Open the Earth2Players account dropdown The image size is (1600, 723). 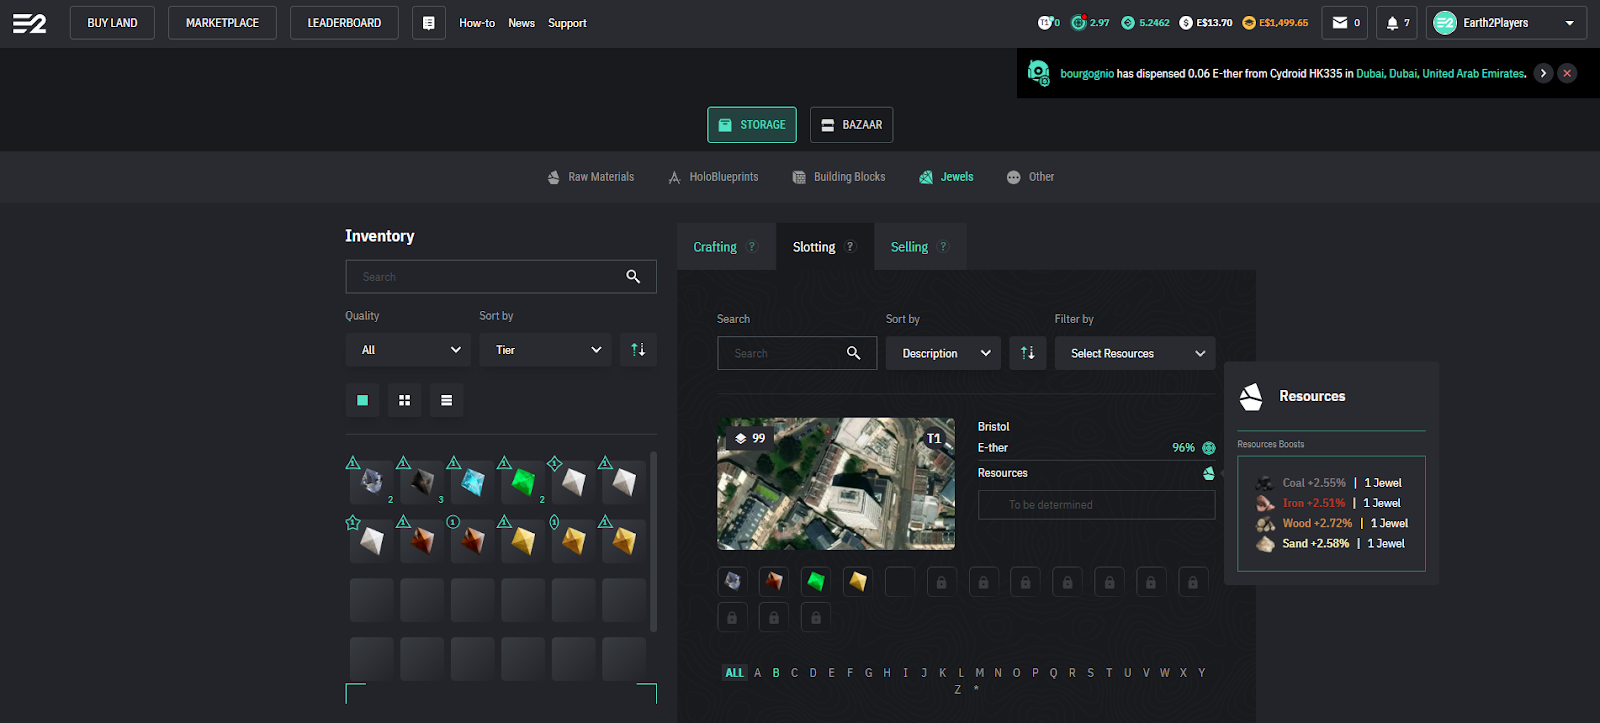pos(1506,23)
